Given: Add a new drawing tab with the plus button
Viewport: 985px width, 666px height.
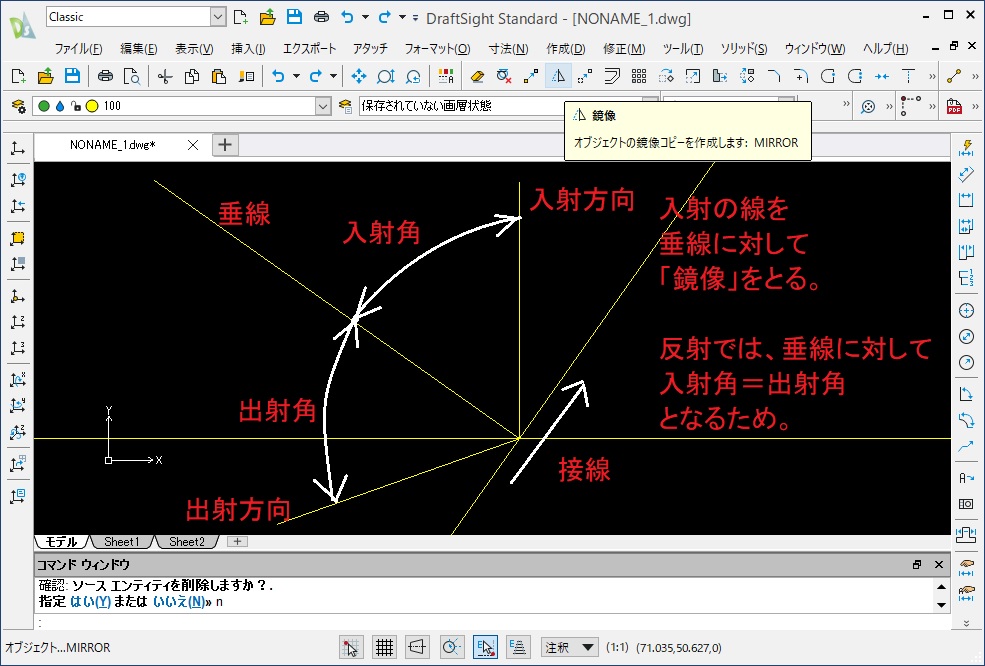Looking at the screenshot, I should point(225,145).
